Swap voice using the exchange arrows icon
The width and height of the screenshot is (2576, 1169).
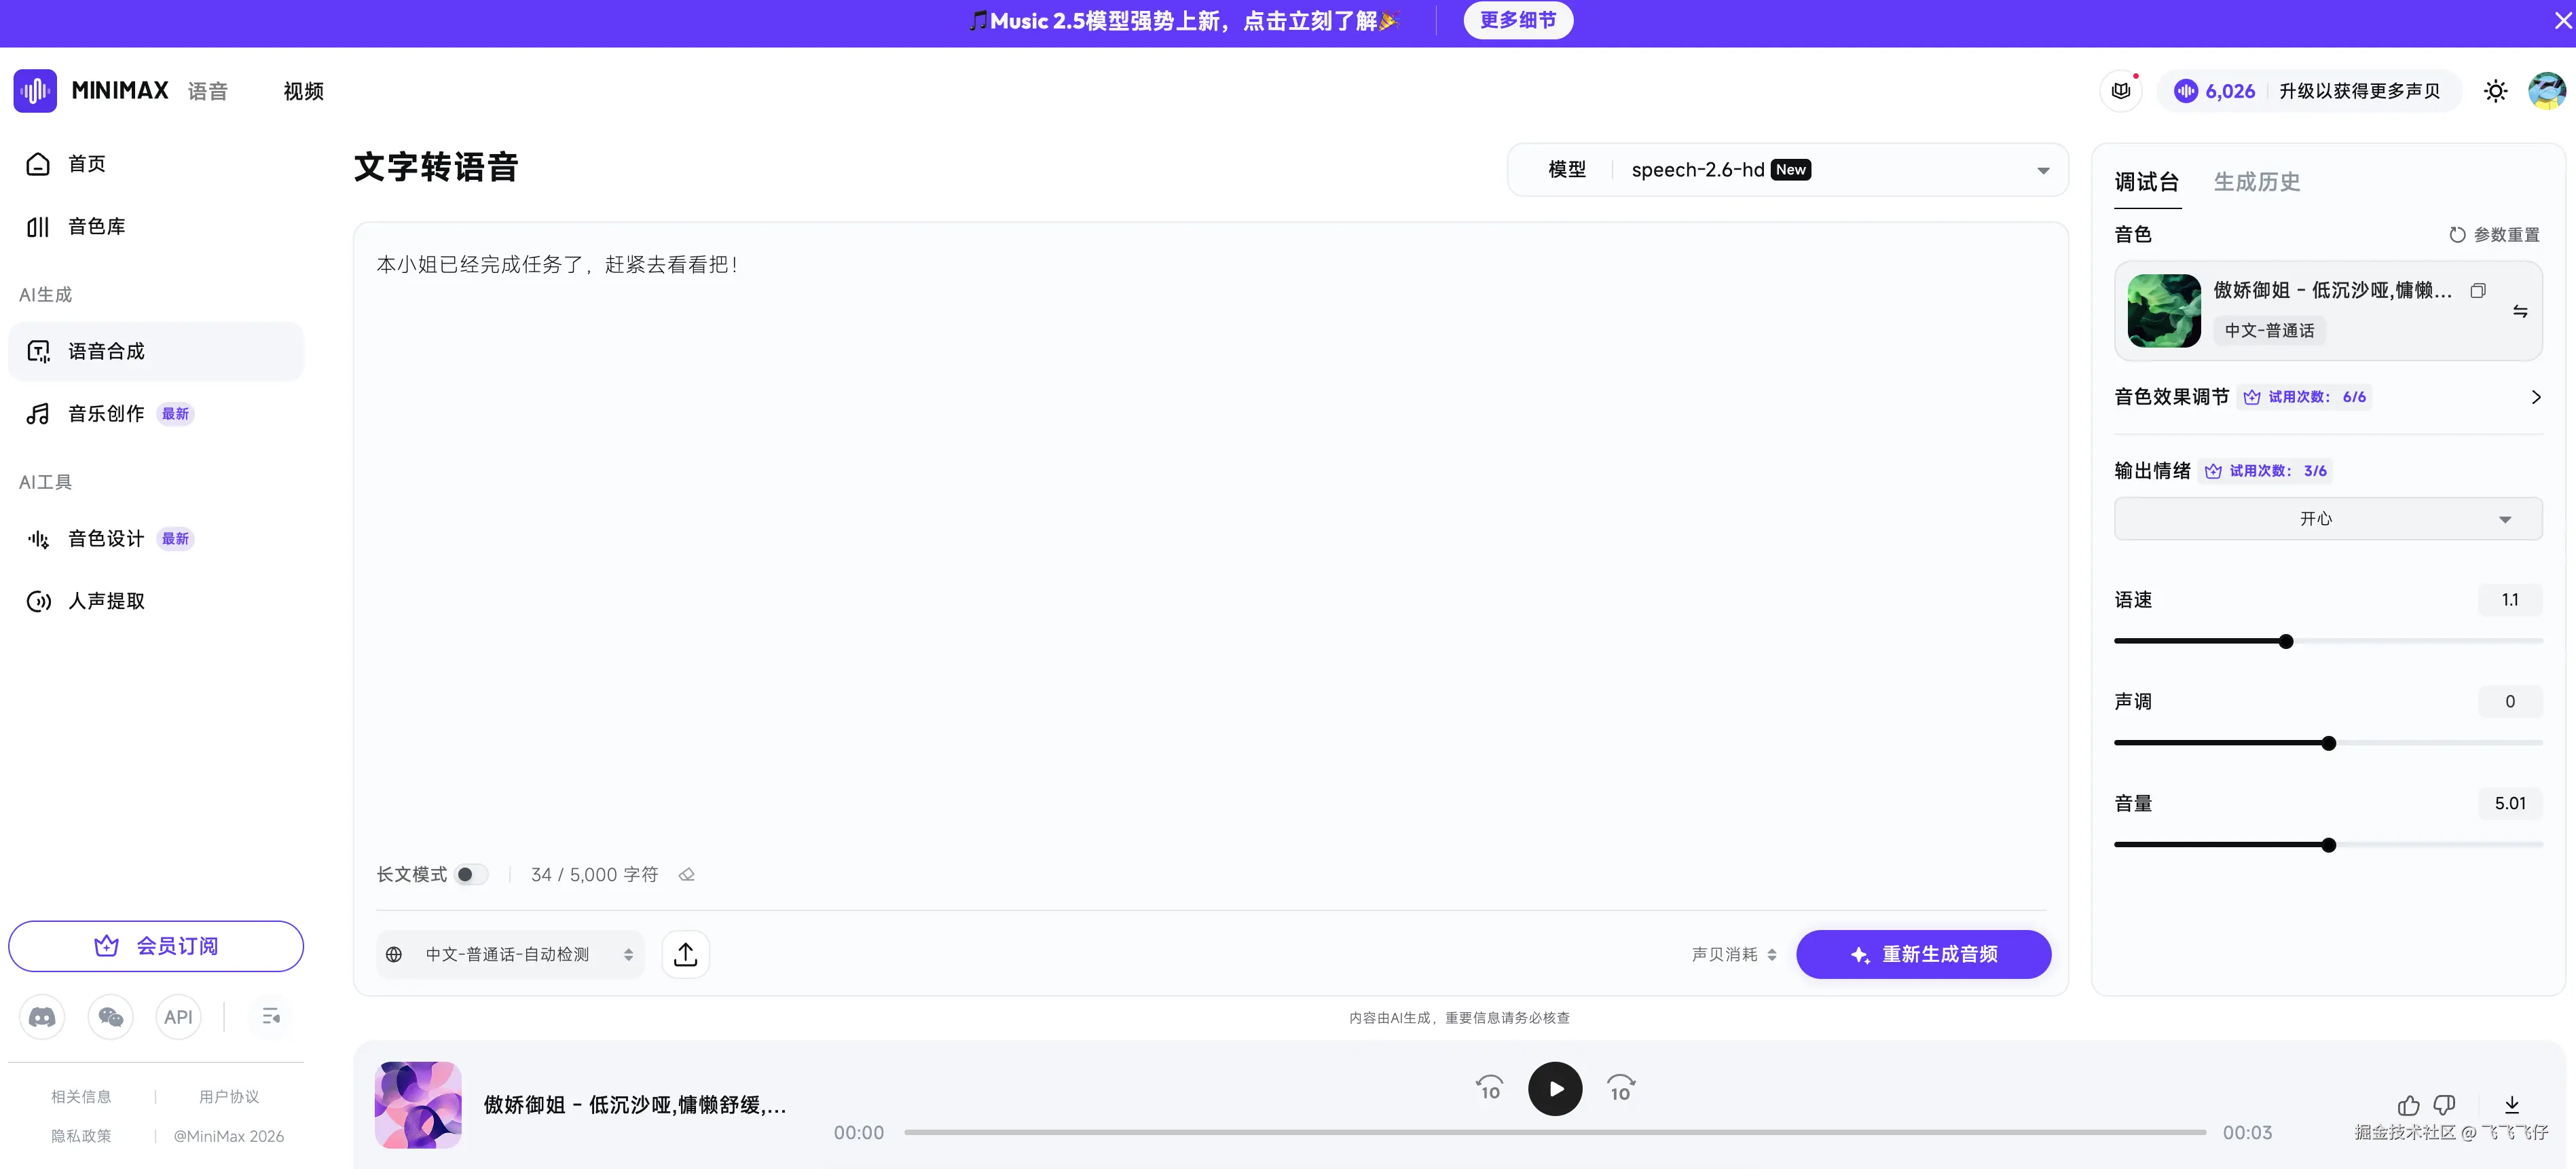click(2520, 312)
